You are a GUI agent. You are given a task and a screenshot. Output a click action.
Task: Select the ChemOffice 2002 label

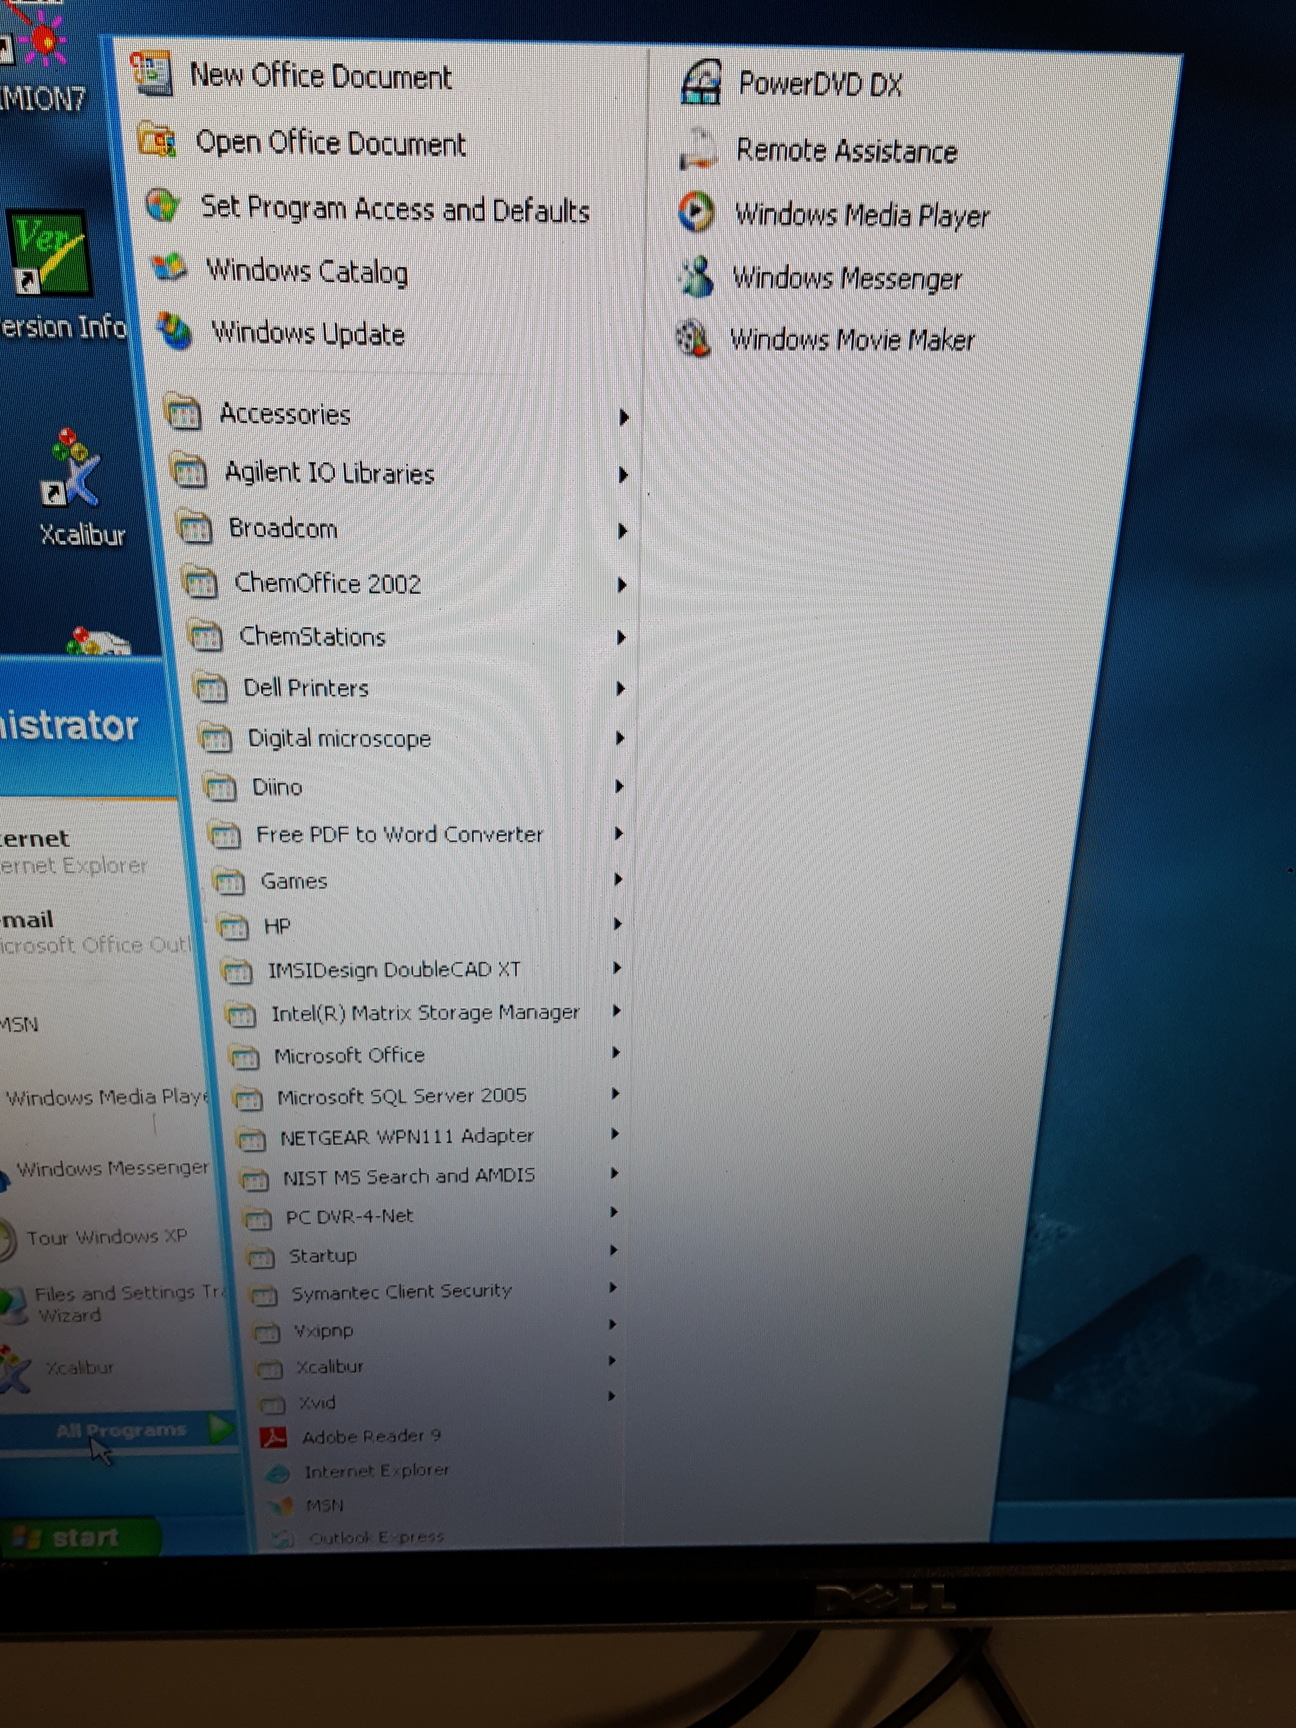click(x=328, y=583)
